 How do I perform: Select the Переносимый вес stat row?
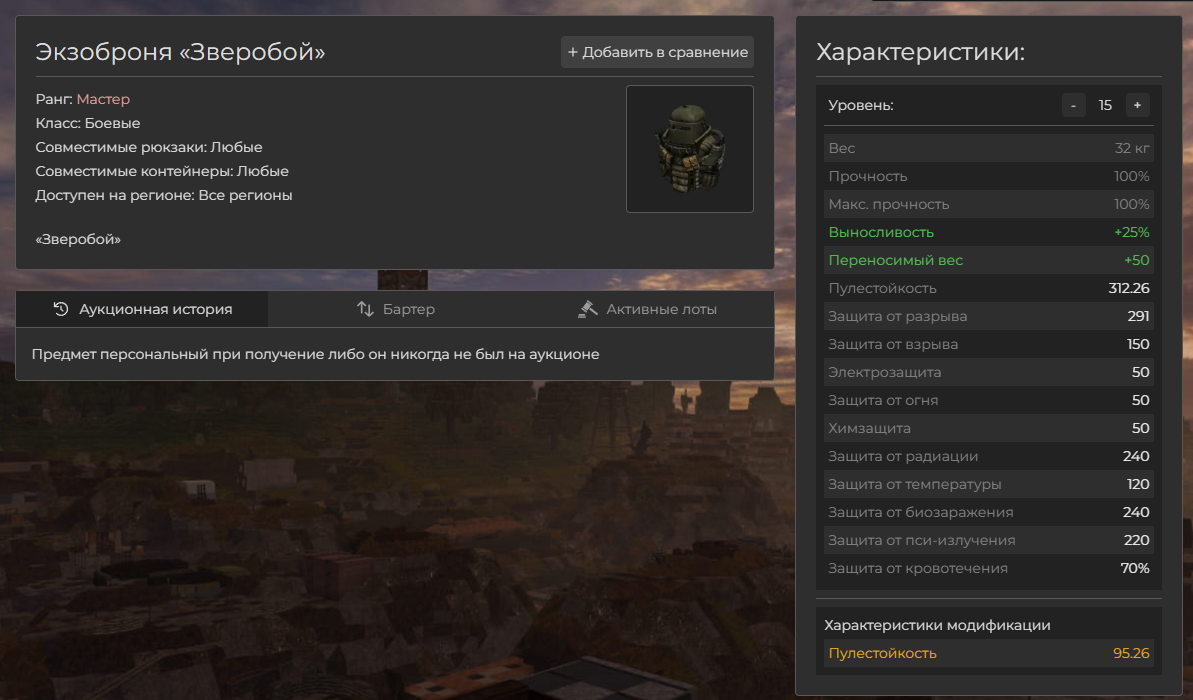[x=988, y=260]
